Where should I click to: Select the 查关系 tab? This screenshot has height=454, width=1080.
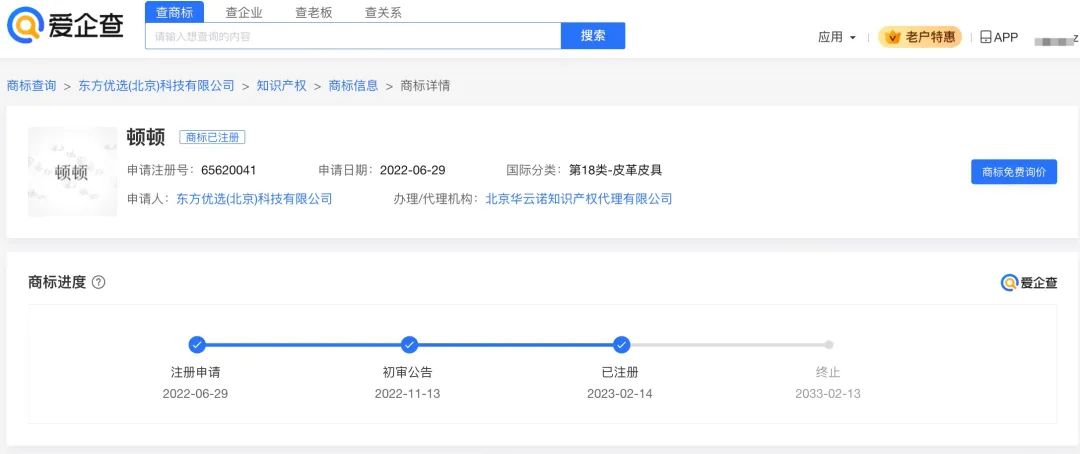[383, 12]
